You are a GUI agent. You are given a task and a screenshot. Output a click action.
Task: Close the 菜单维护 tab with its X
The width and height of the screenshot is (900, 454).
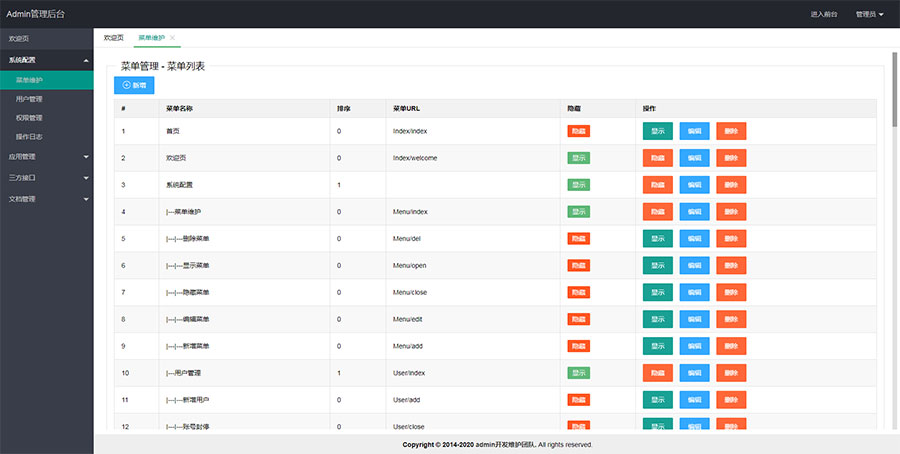[x=172, y=38]
